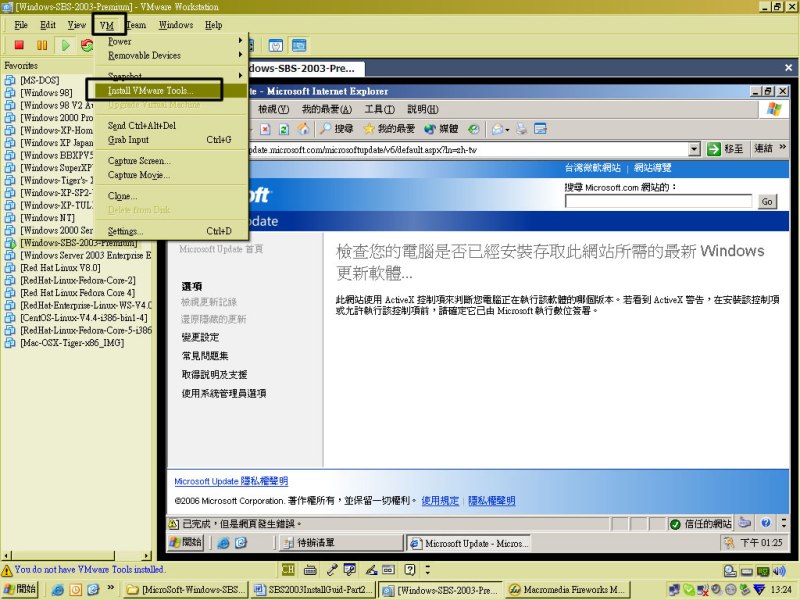Open the 台灣微軟網站 link
Image resolution: width=800 pixels, height=600 pixels.
(x=593, y=168)
